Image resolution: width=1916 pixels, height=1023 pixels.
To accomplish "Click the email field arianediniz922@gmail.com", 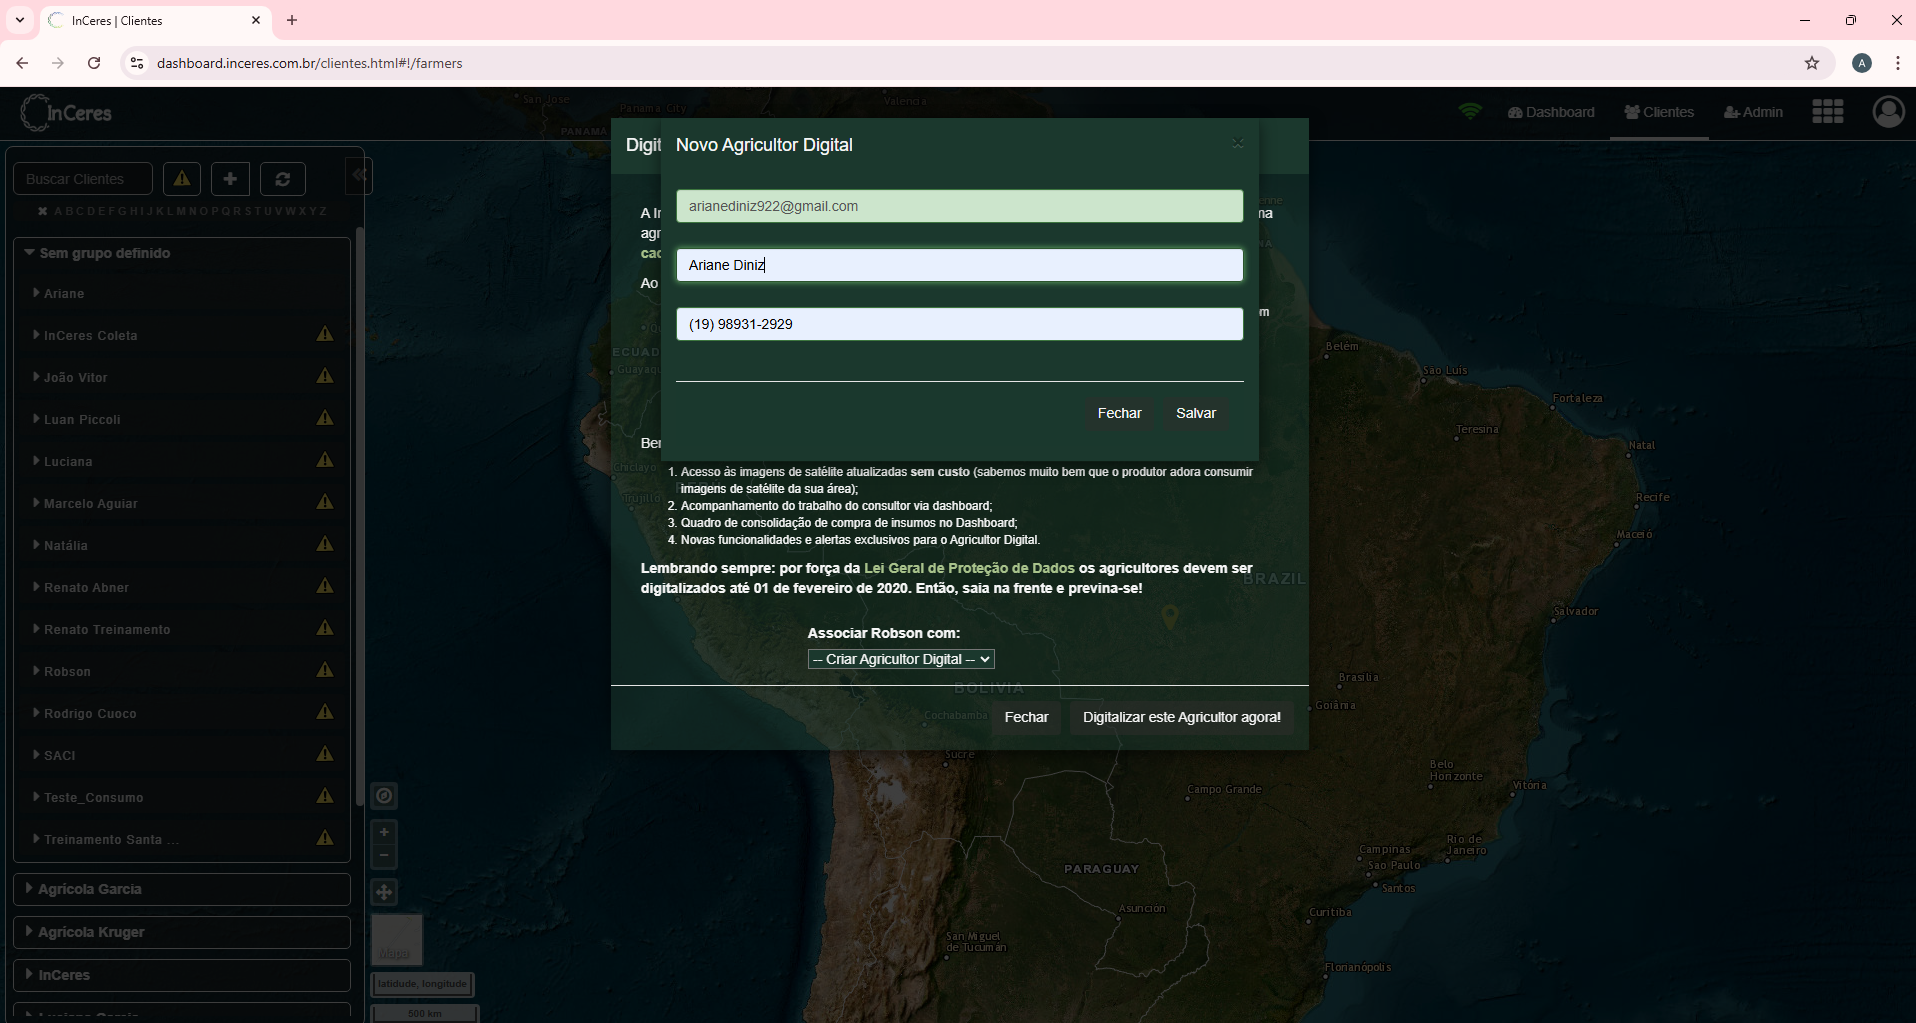I will 960,206.
